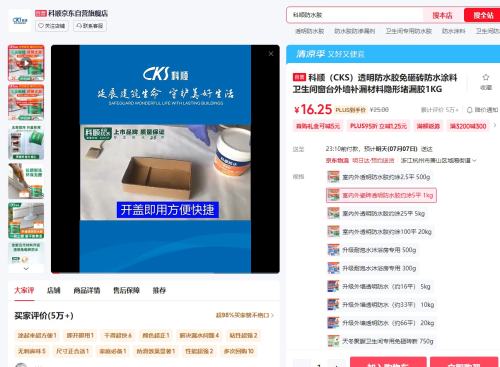Click the 搜本店 button
This screenshot has height=367, width=500.
click(x=443, y=15)
